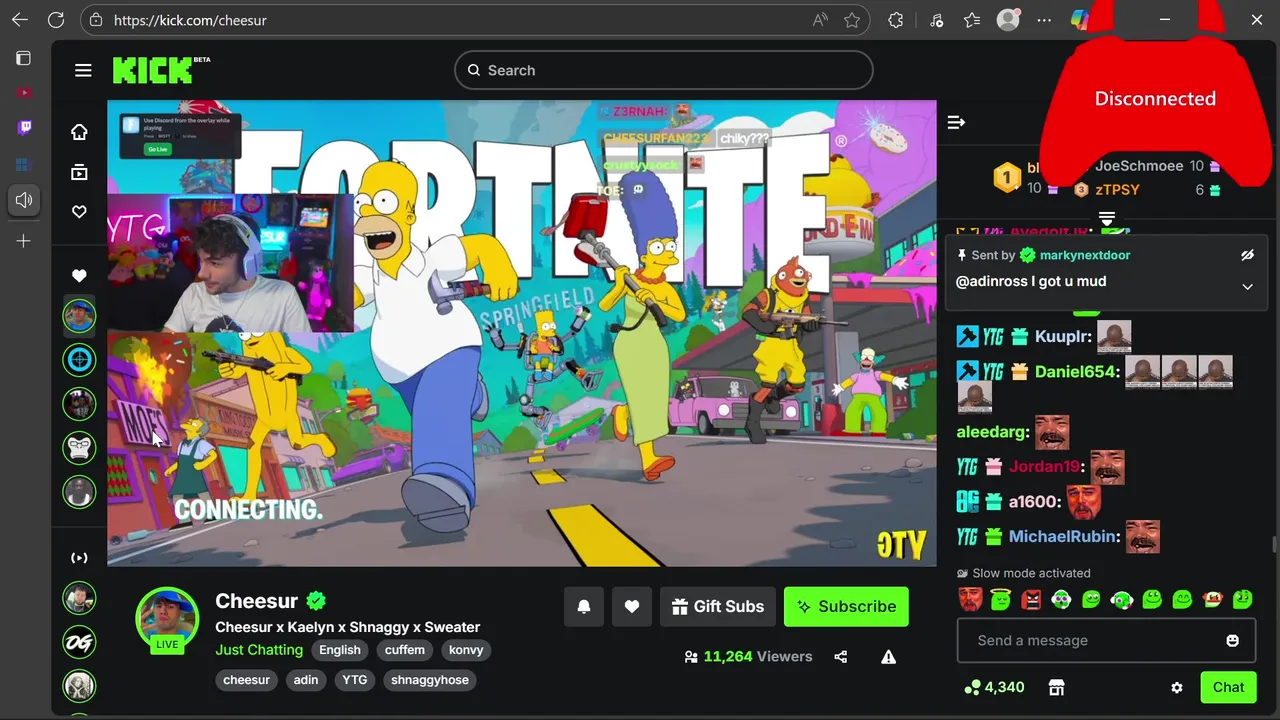Collapse the chat panel with arrow icon
The width and height of the screenshot is (1280, 720).
tap(956, 122)
